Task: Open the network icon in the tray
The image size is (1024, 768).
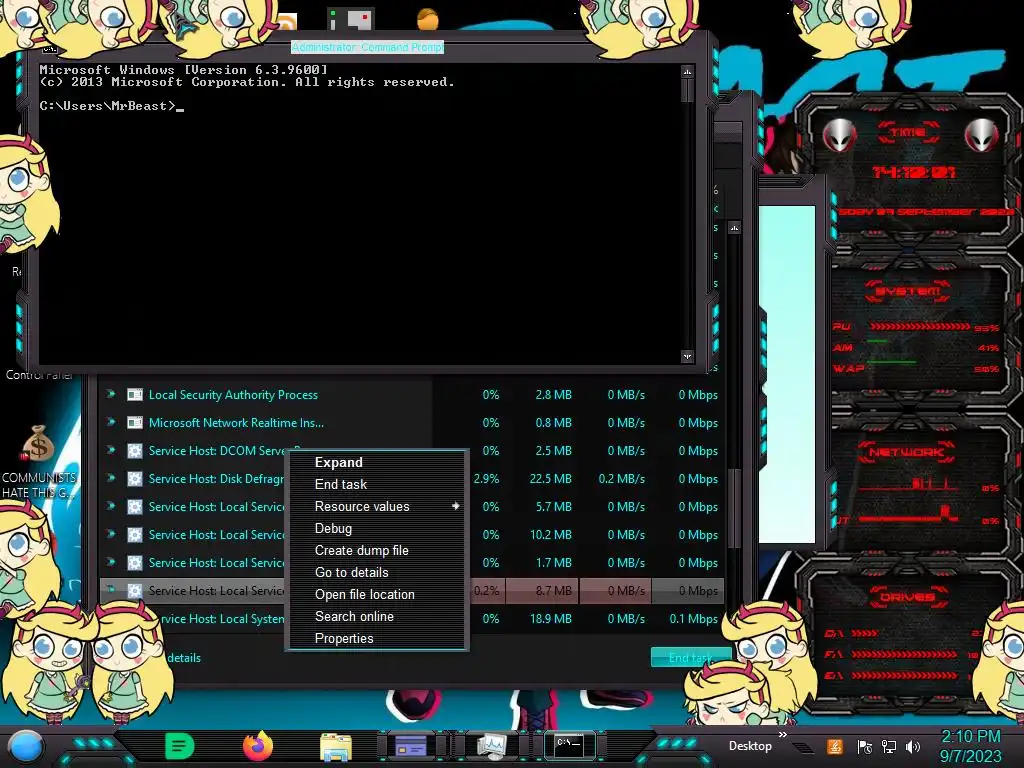Action: [889, 746]
